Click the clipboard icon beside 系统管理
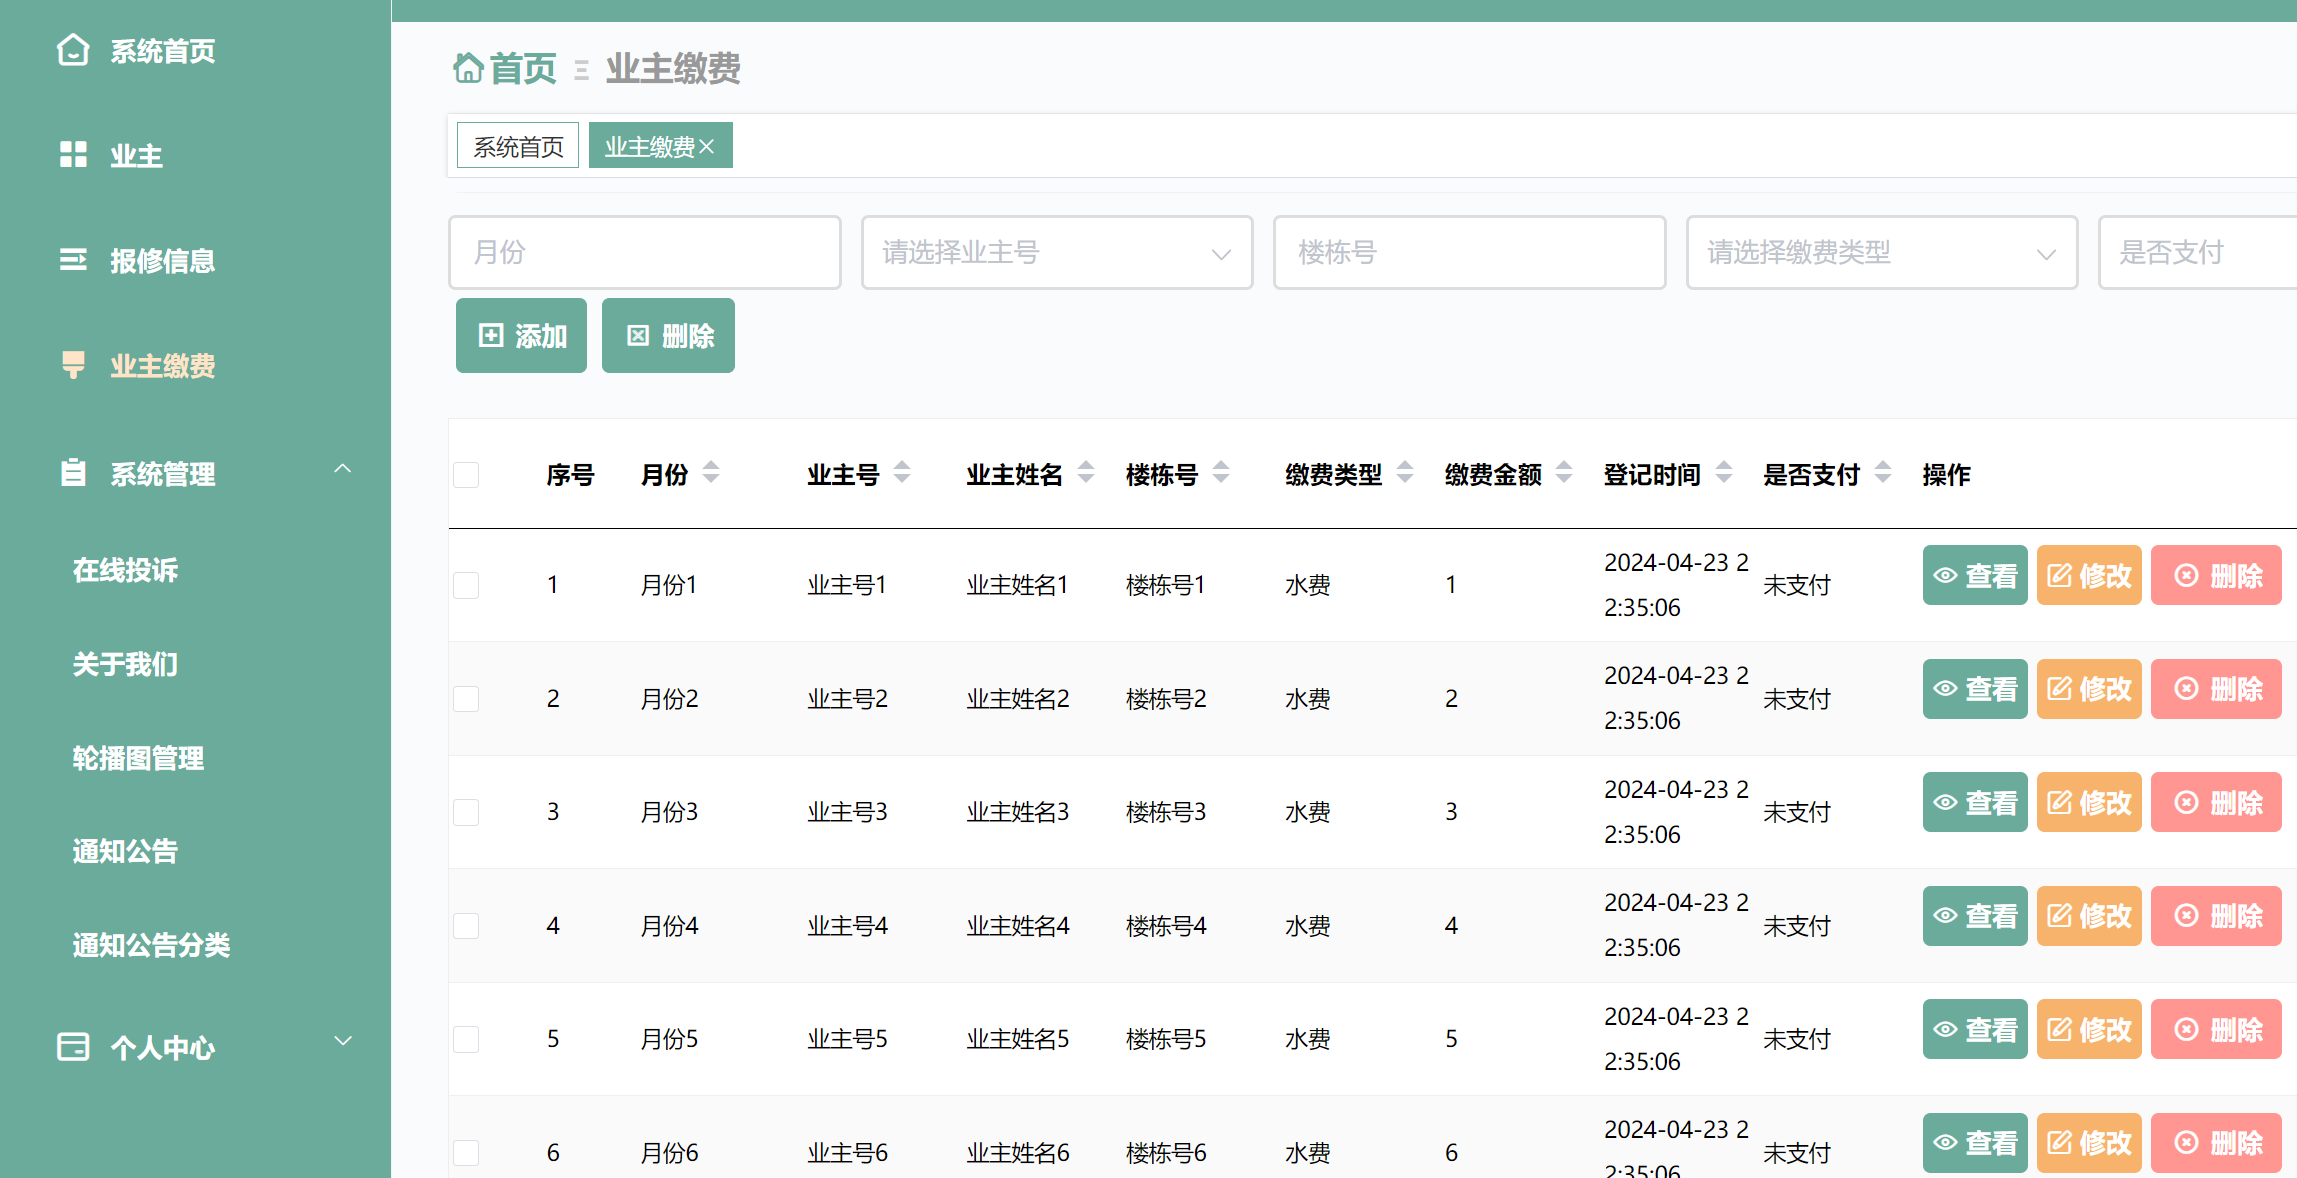2297x1178 pixels. 73,472
